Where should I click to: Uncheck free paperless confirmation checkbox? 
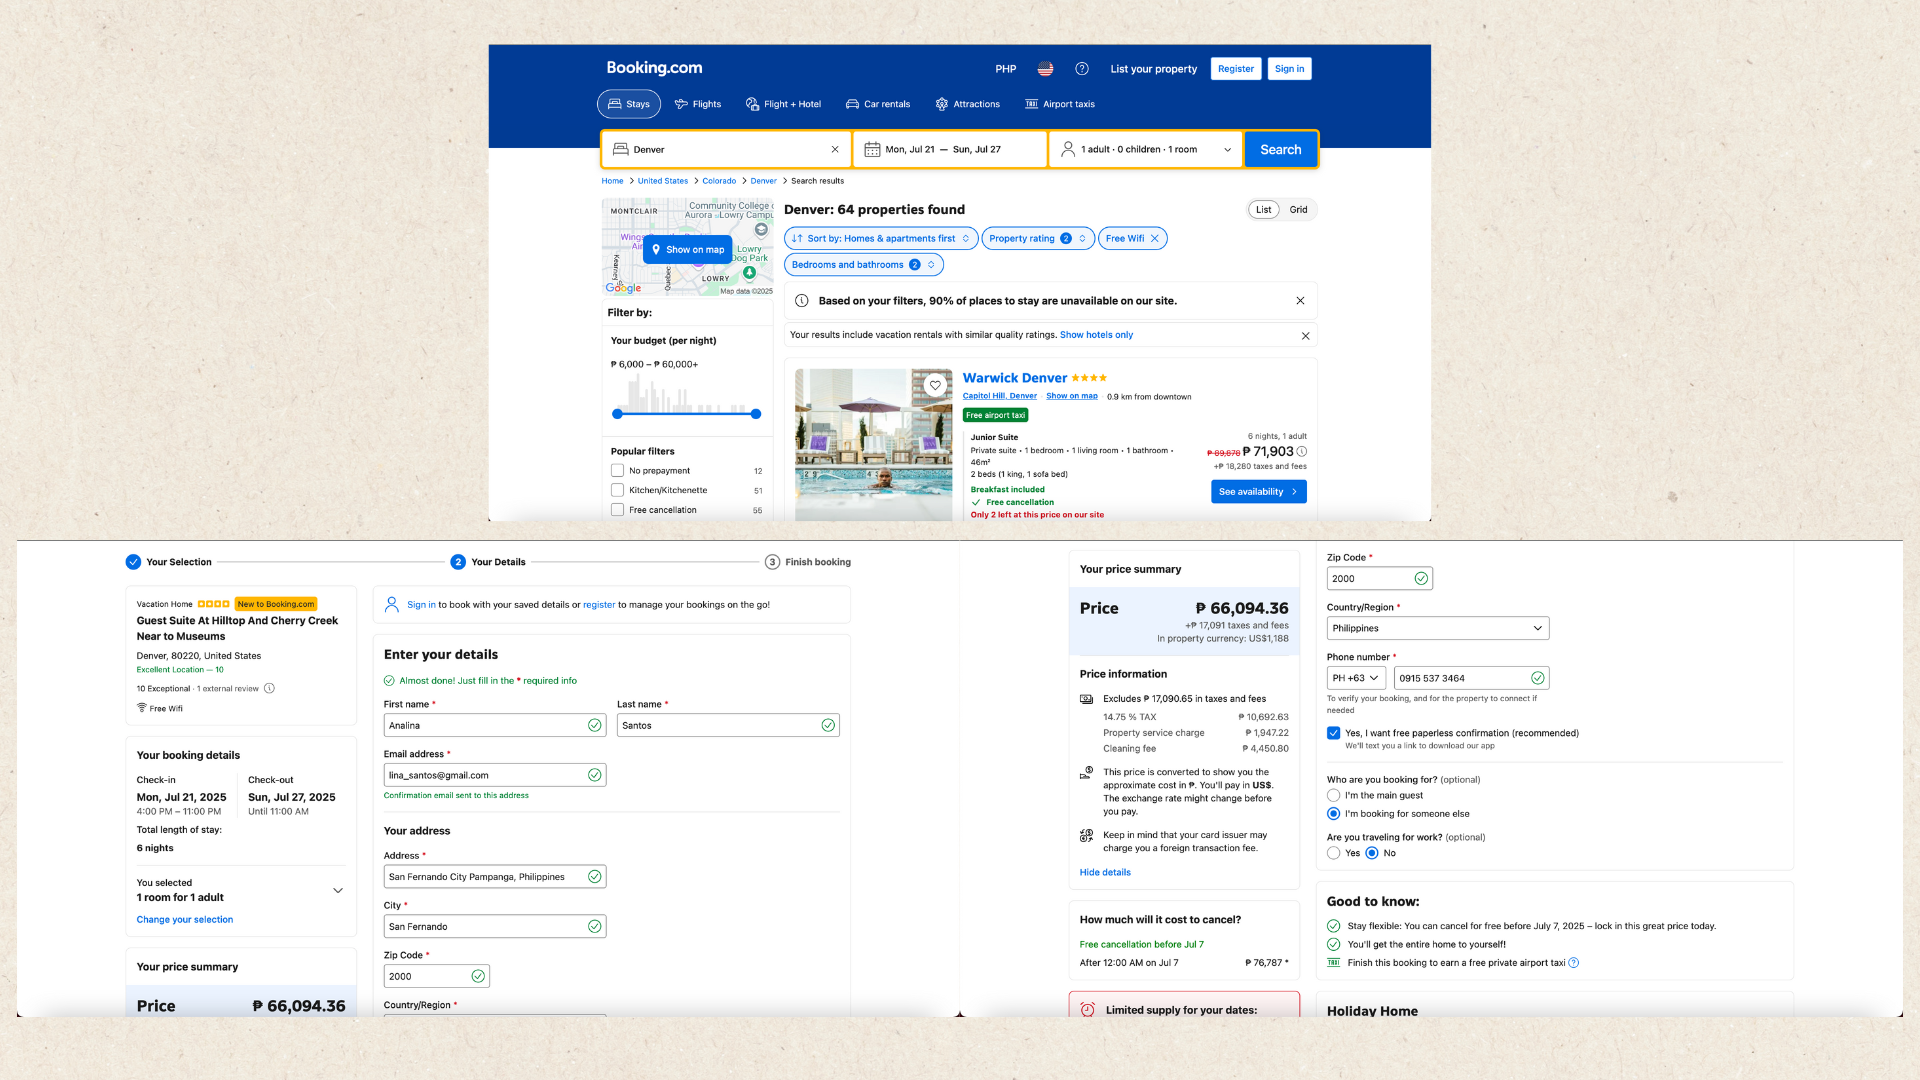(x=1333, y=733)
